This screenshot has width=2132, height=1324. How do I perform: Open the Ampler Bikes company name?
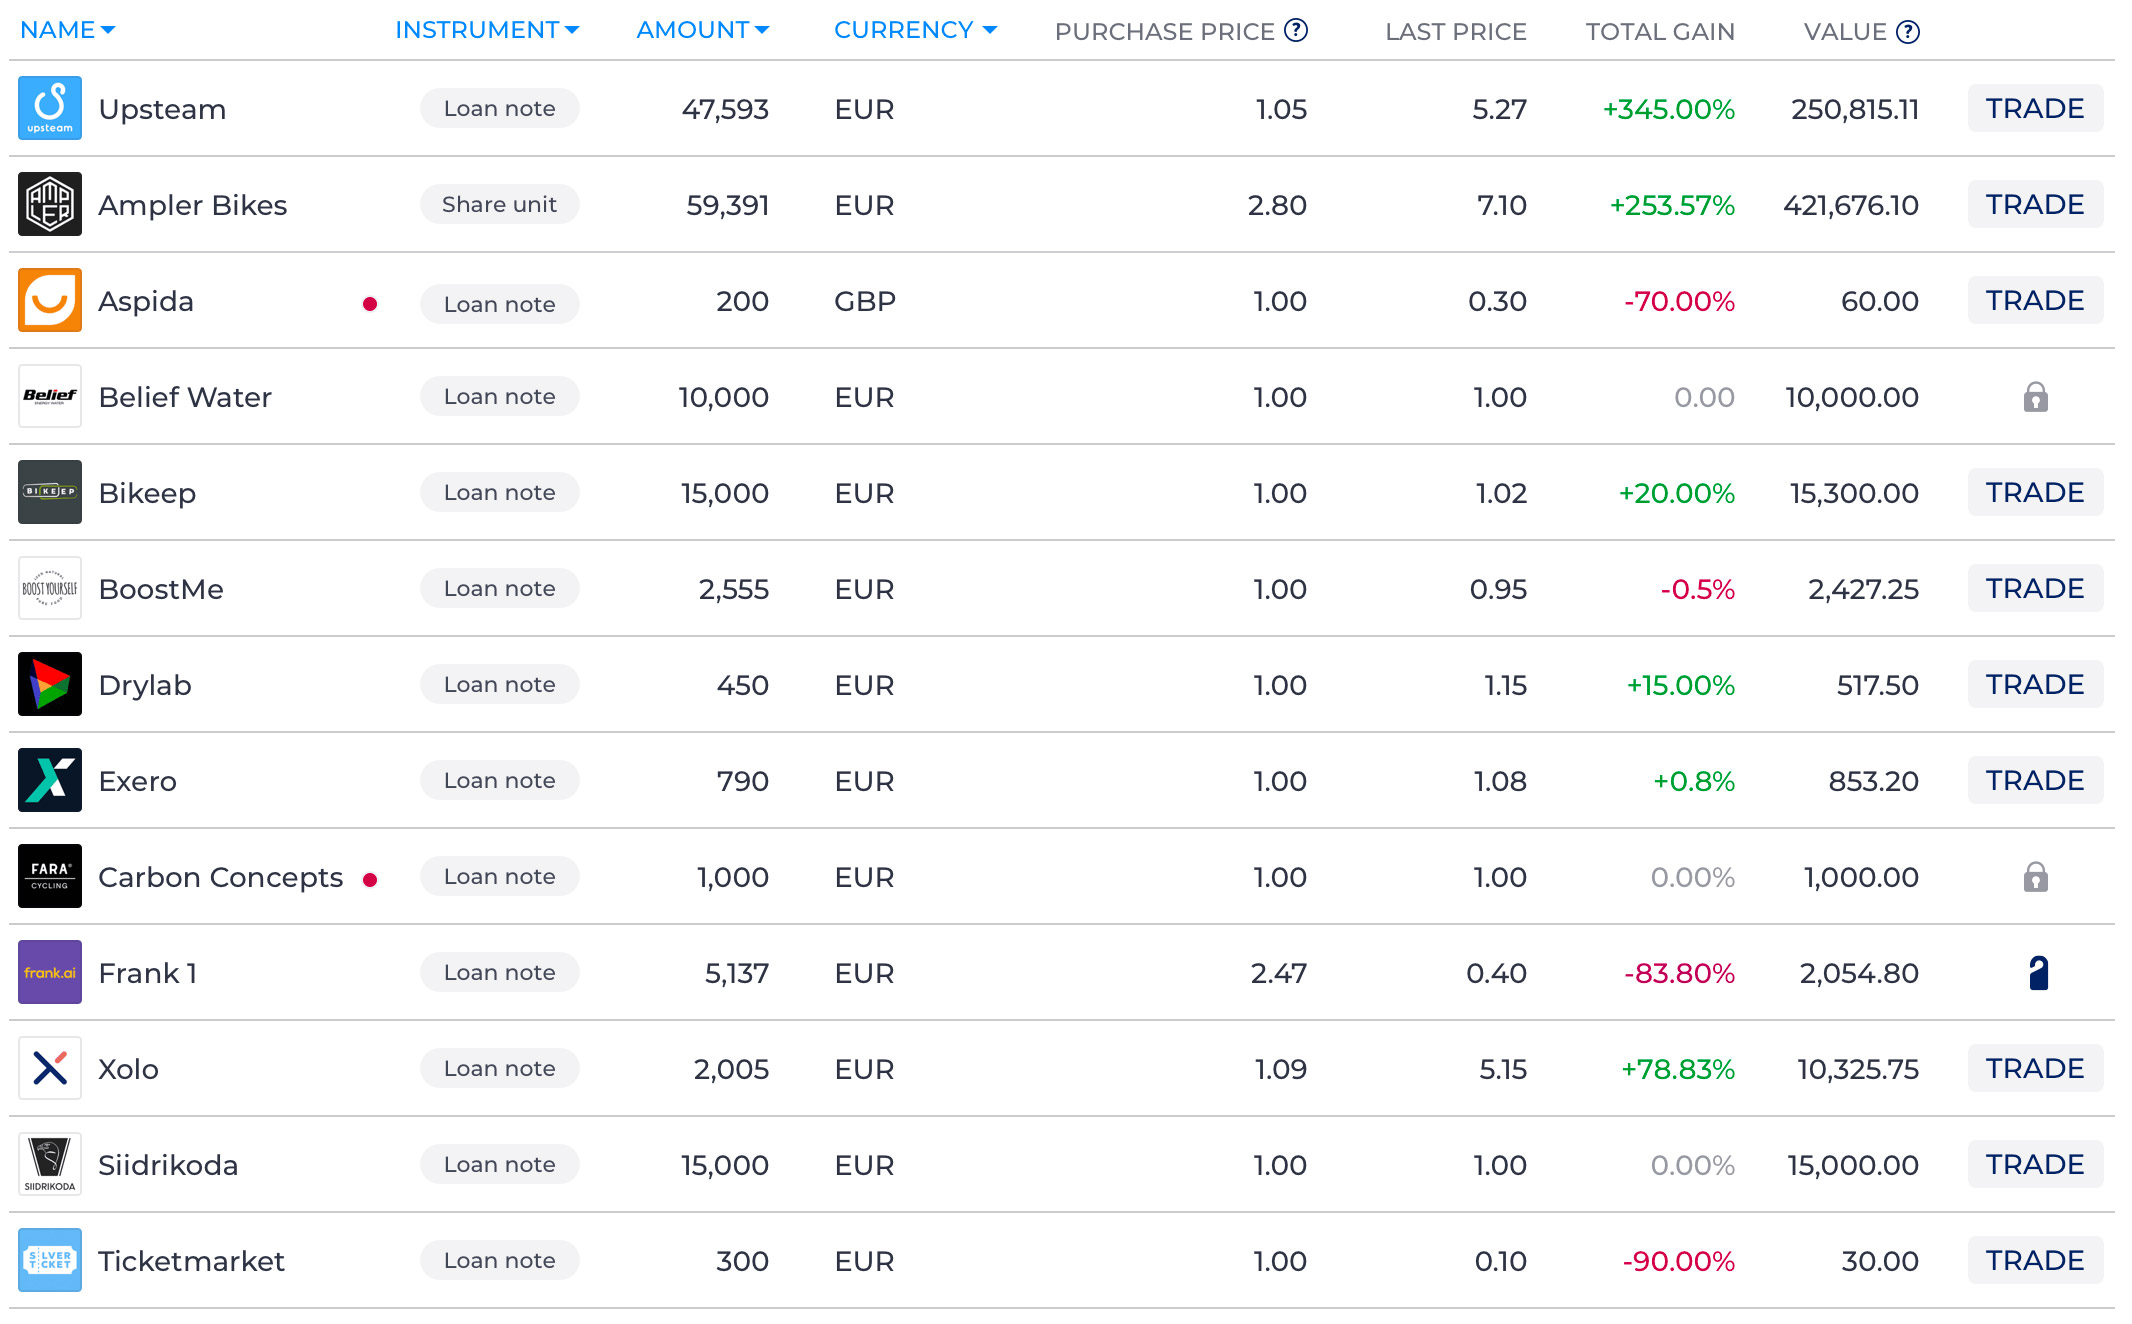[x=193, y=205]
